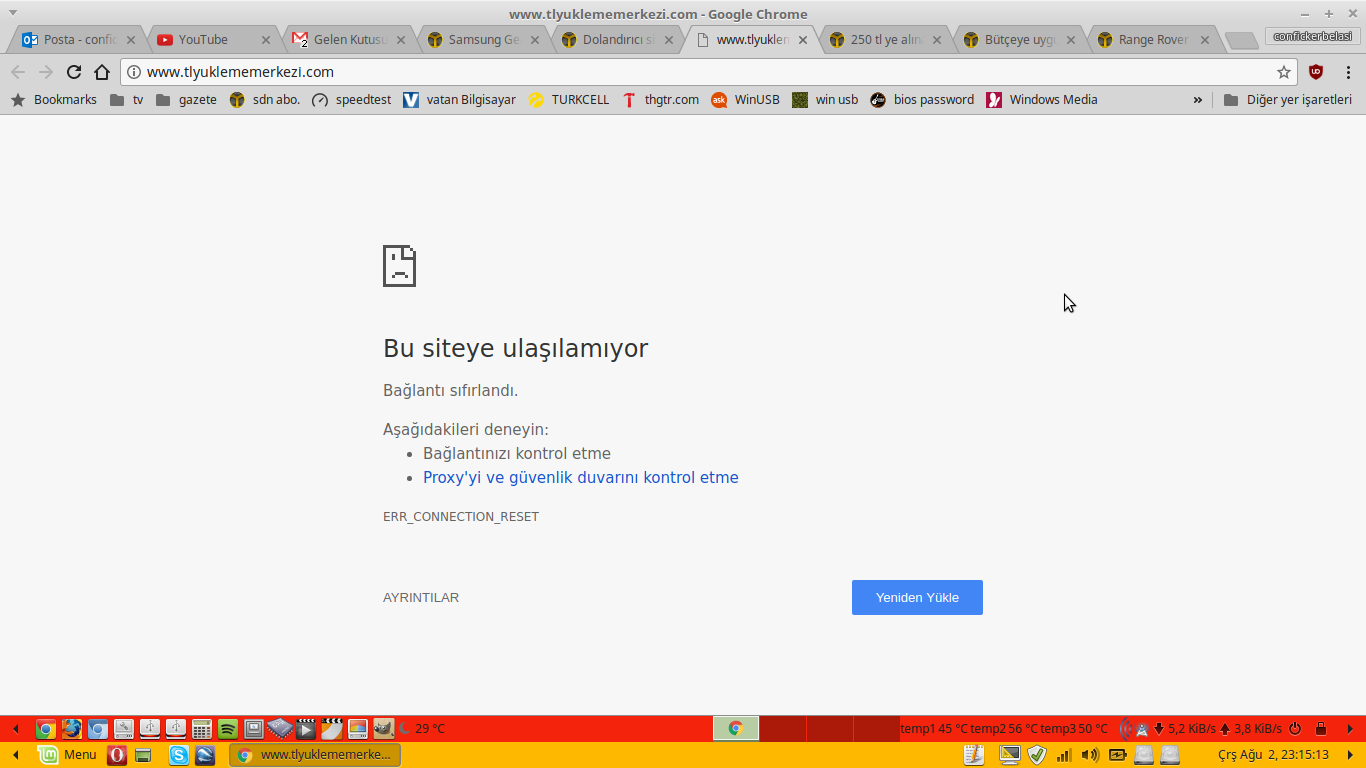Viewport: 1366px width, 768px height.
Task: Click the 'Yeniden Yükle' button
Action: [917, 597]
